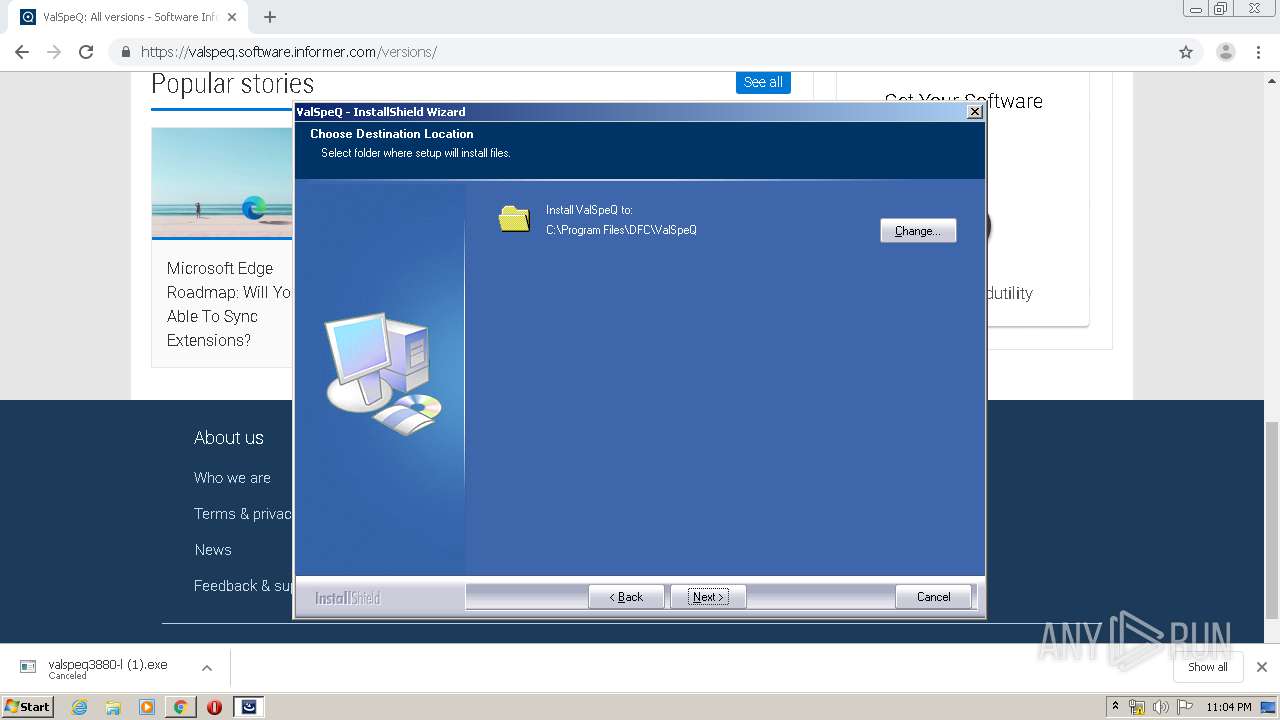The image size is (1280, 720).
Task: Open Windows Explorer from the taskbar
Action: point(113,707)
